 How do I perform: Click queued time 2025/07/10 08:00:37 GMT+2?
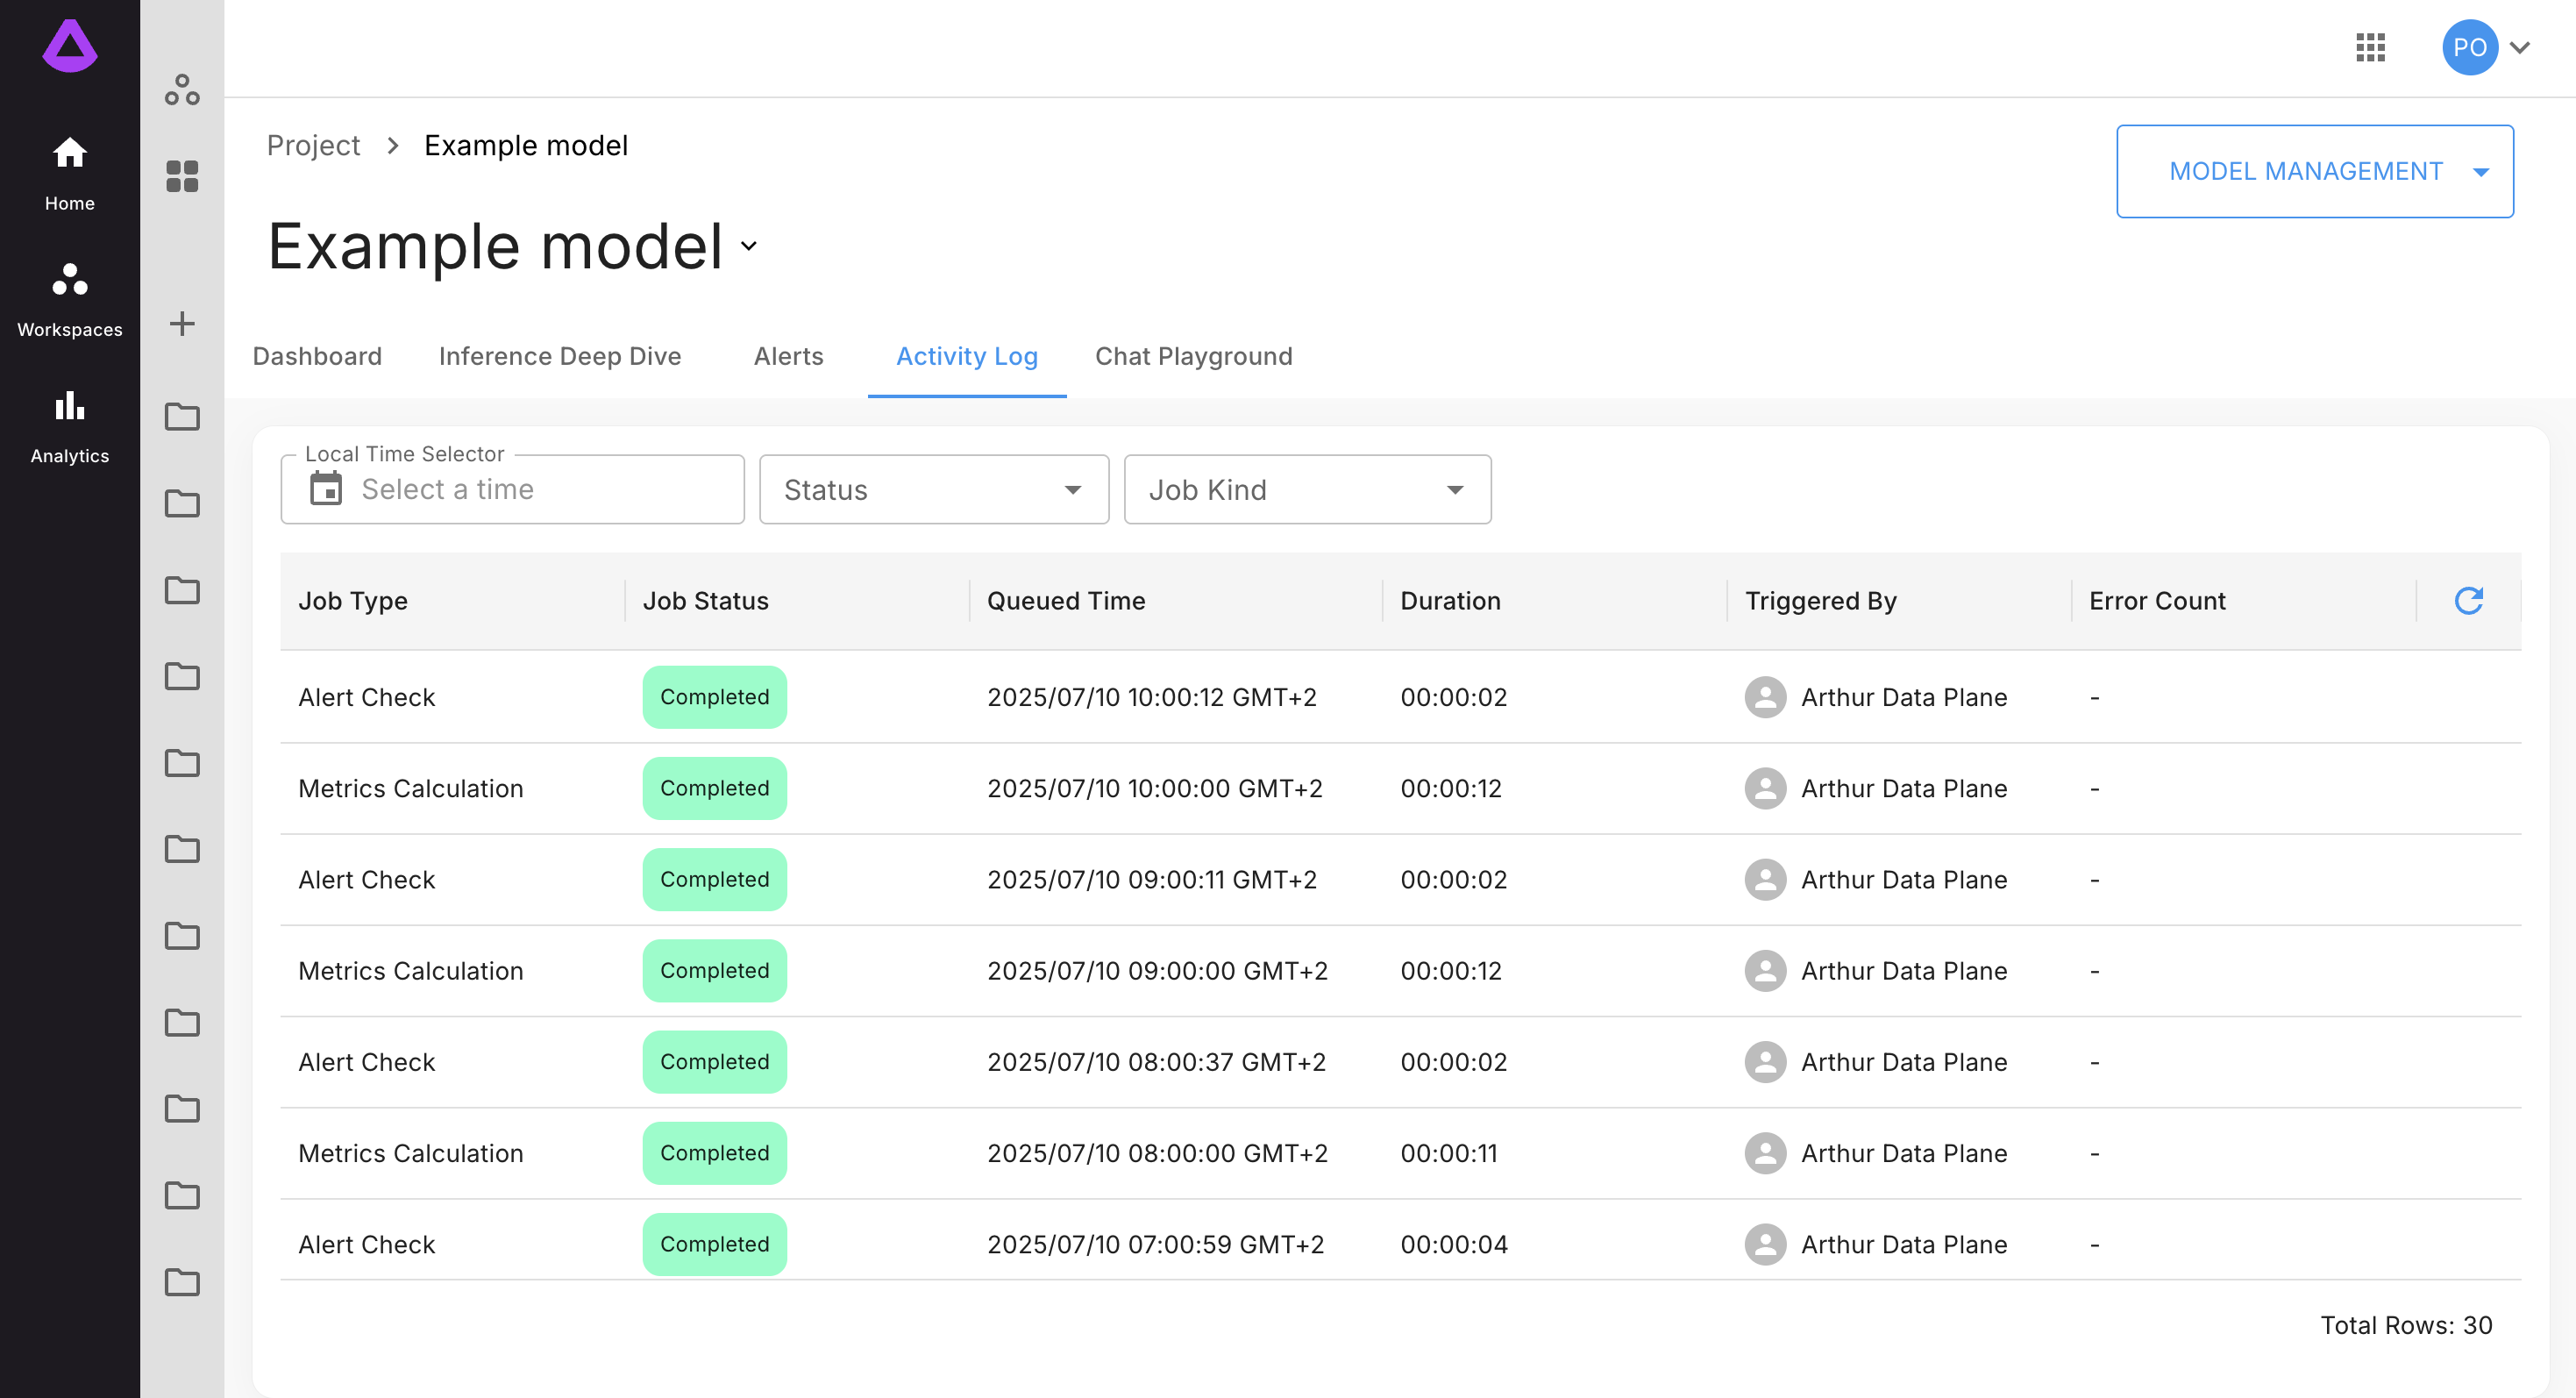(1157, 1062)
